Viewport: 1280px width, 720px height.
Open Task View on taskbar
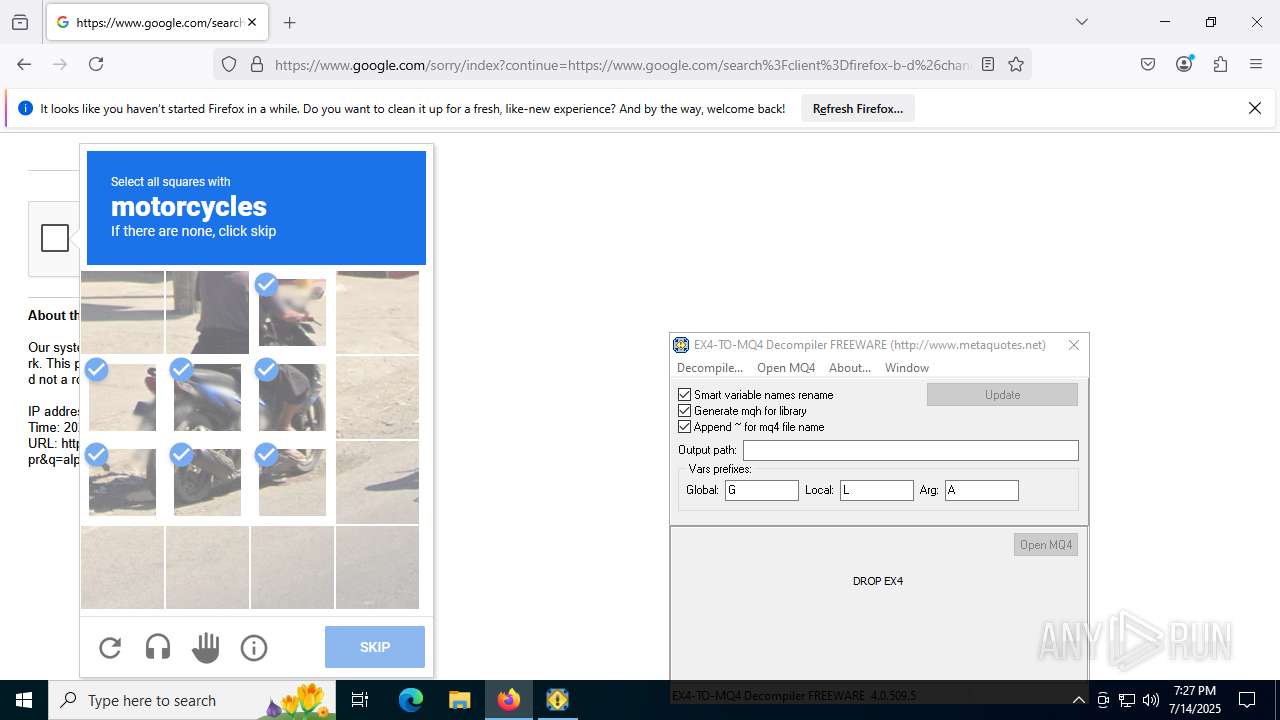(361, 700)
